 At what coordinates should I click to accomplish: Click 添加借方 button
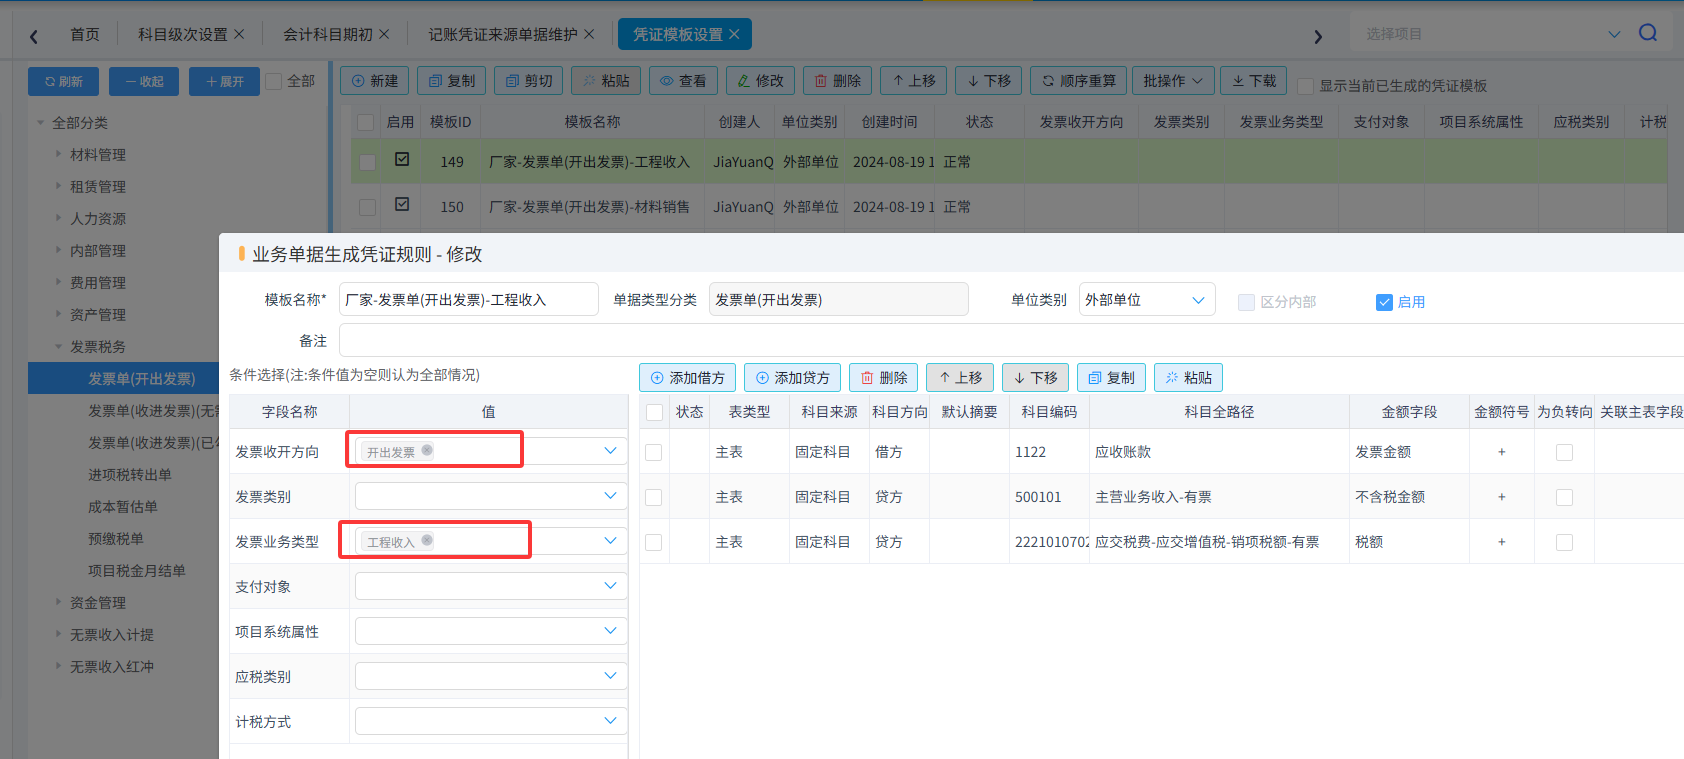688,378
